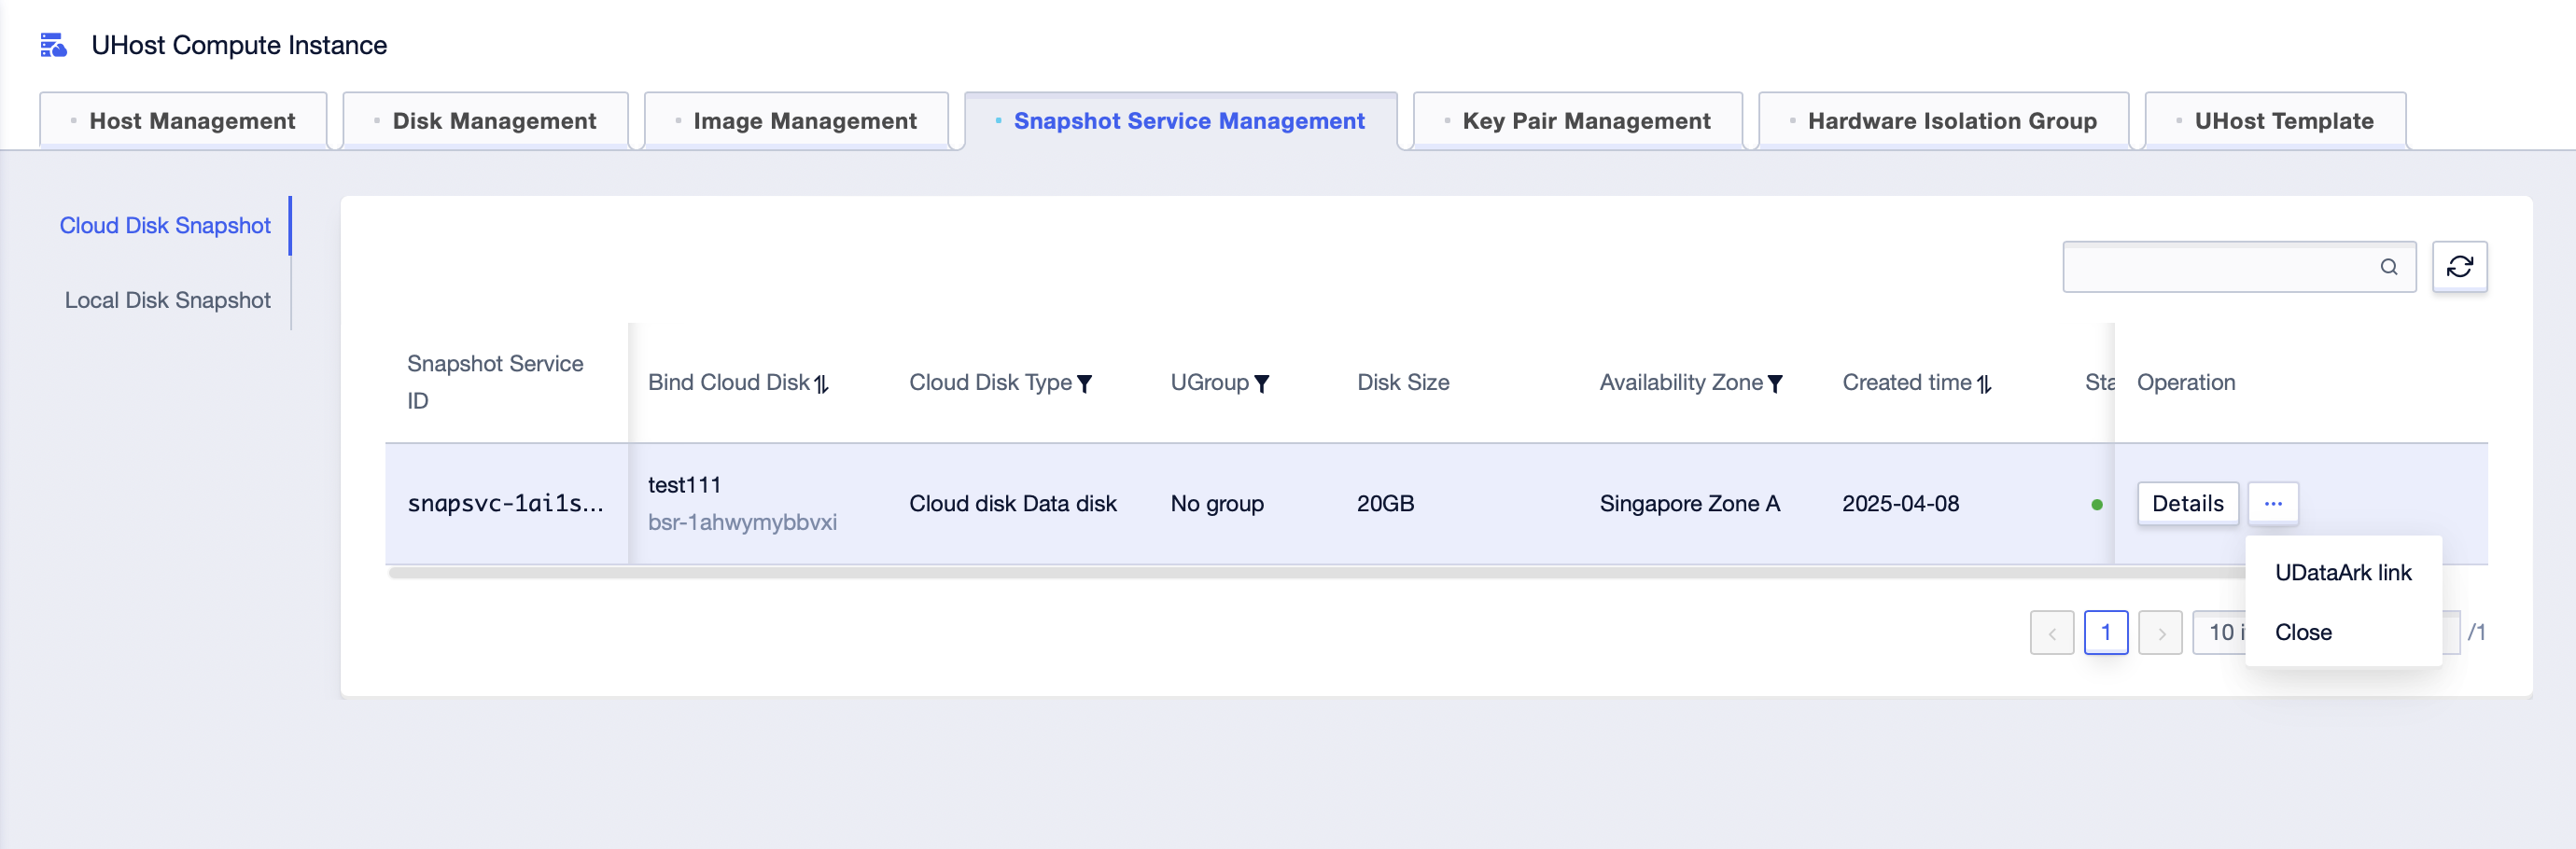Select Snapshot Service Management tab

(x=1180, y=121)
